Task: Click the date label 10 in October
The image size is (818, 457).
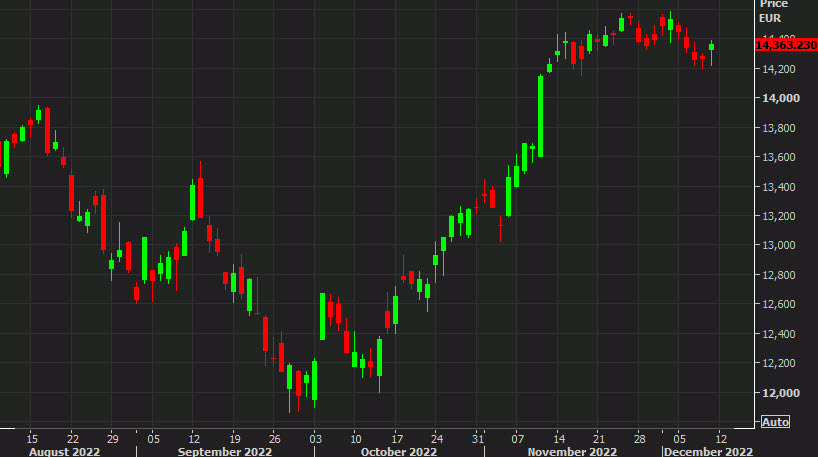Action: coord(356,439)
